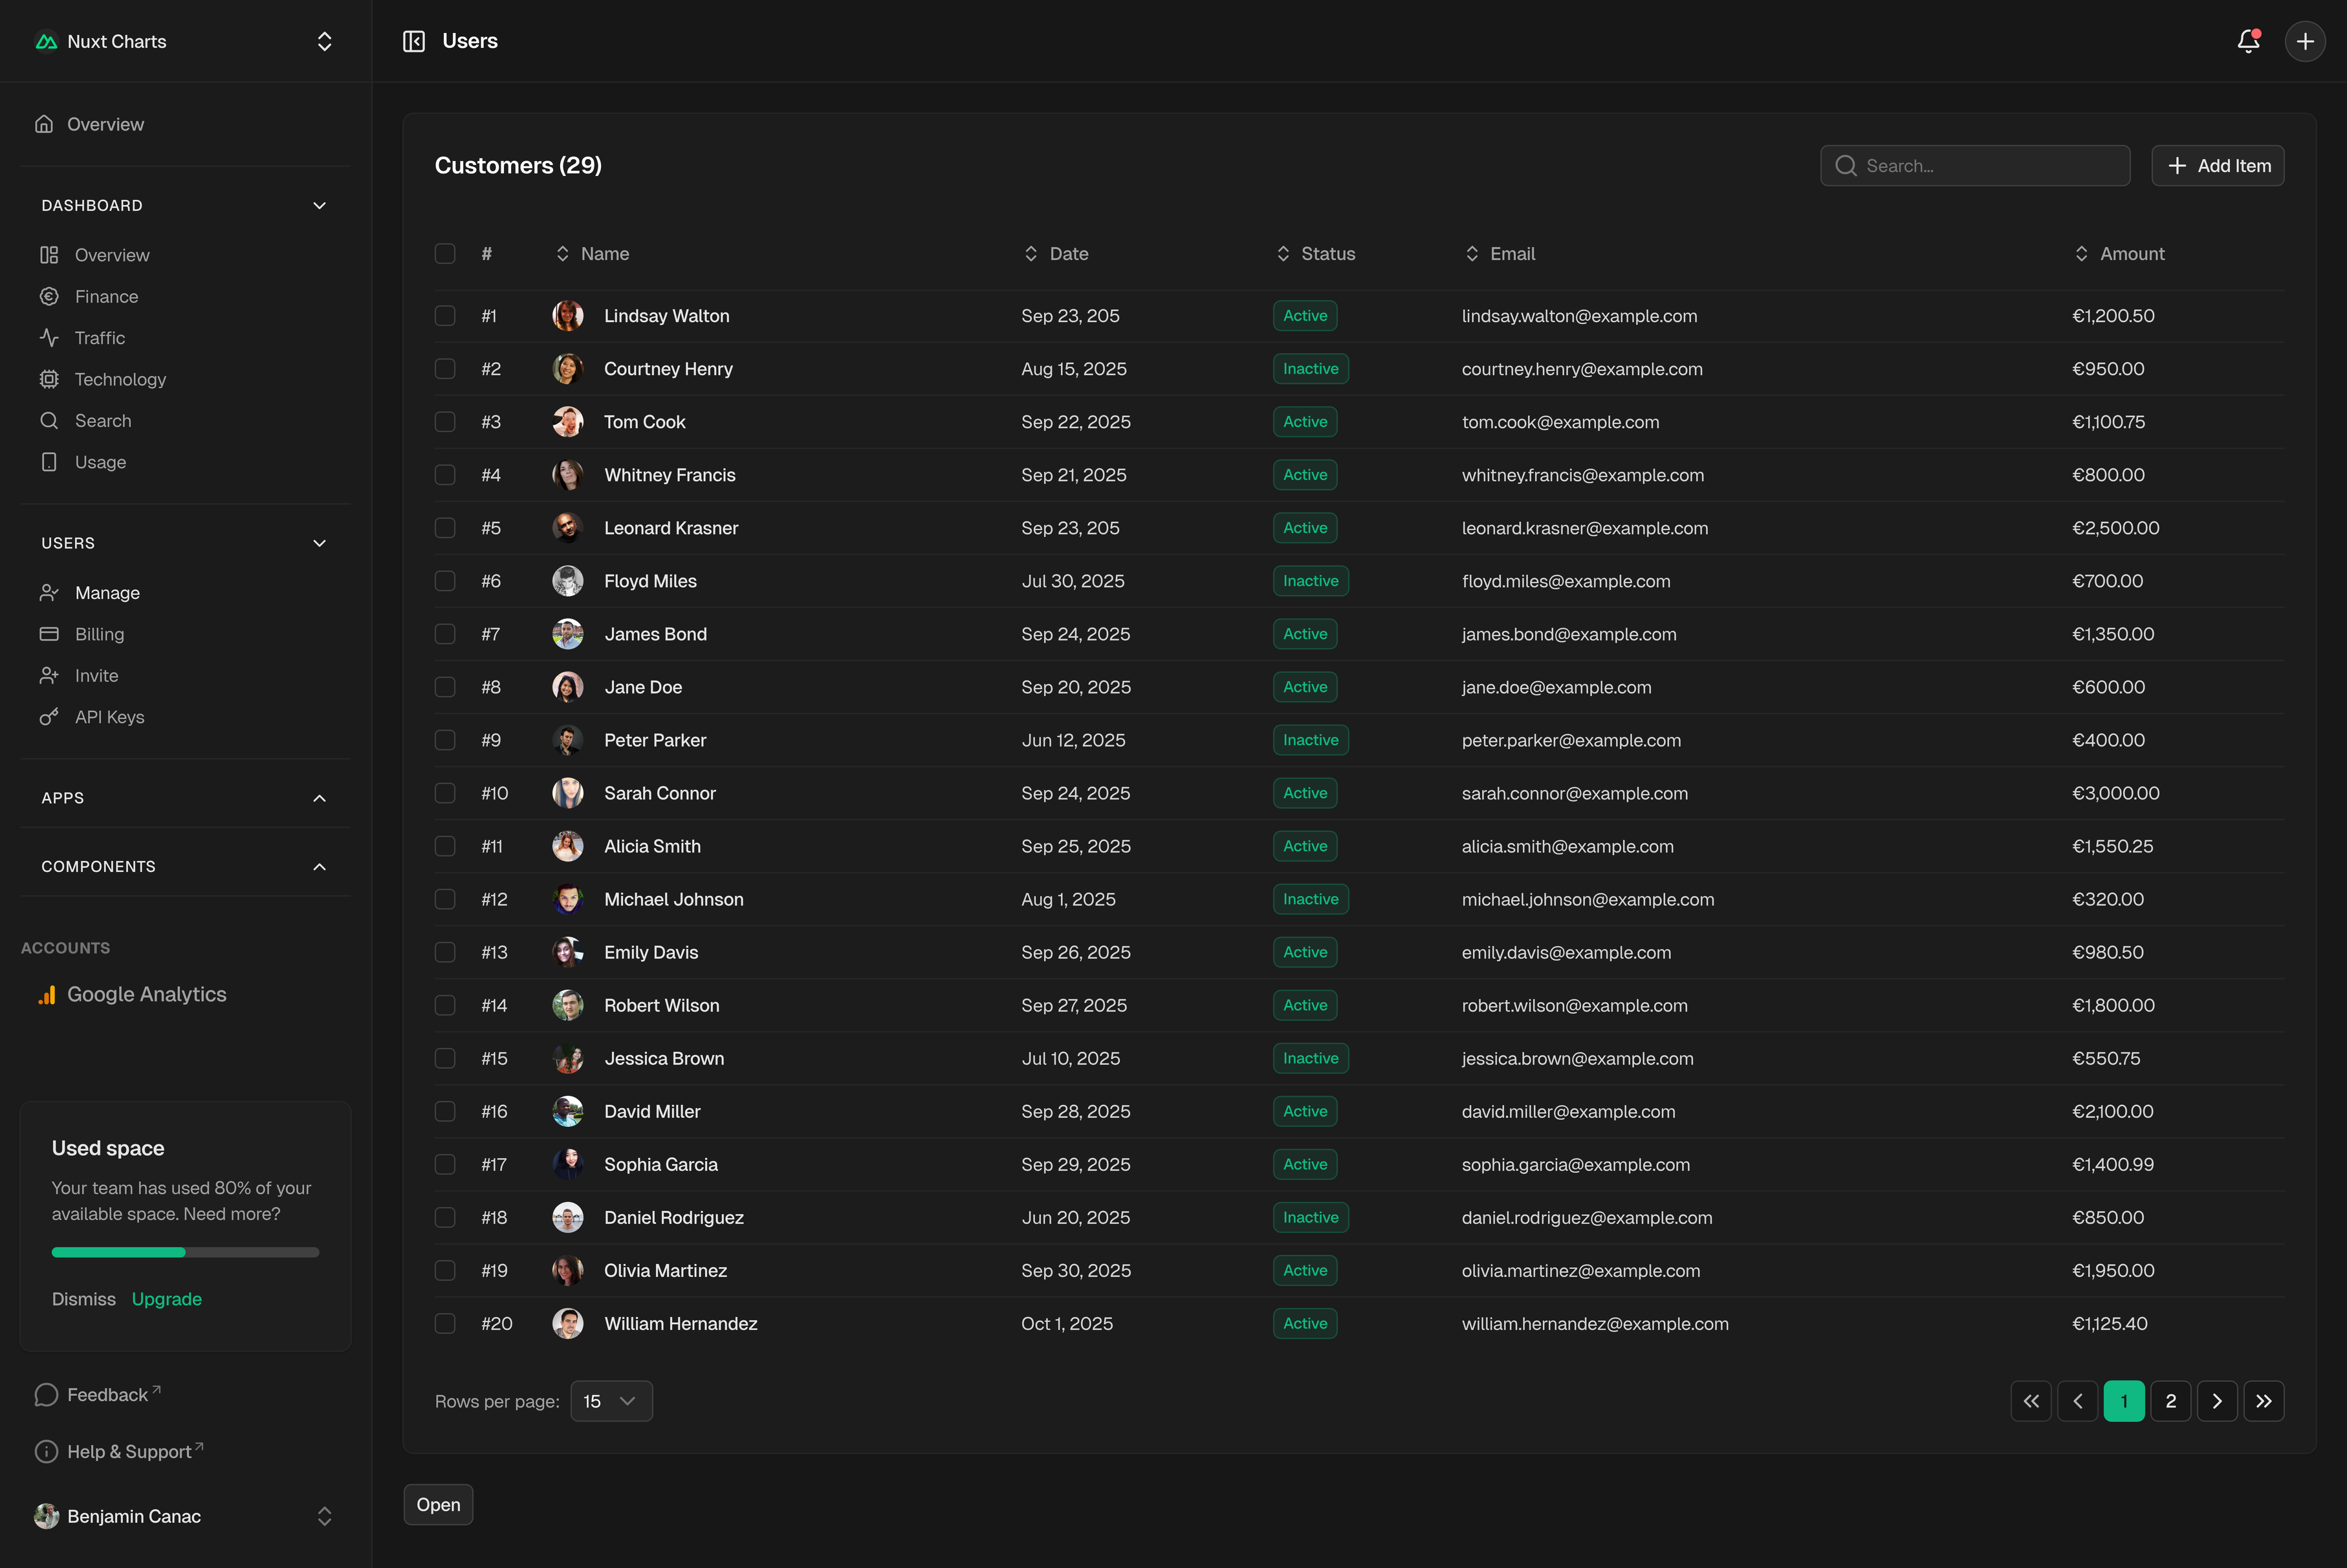Click the Add Item button
The width and height of the screenshot is (2347, 1568).
point(2217,166)
